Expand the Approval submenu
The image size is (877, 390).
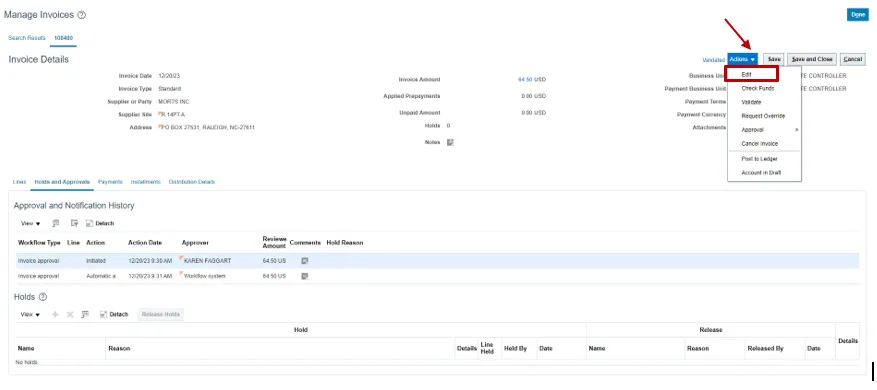coord(764,130)
